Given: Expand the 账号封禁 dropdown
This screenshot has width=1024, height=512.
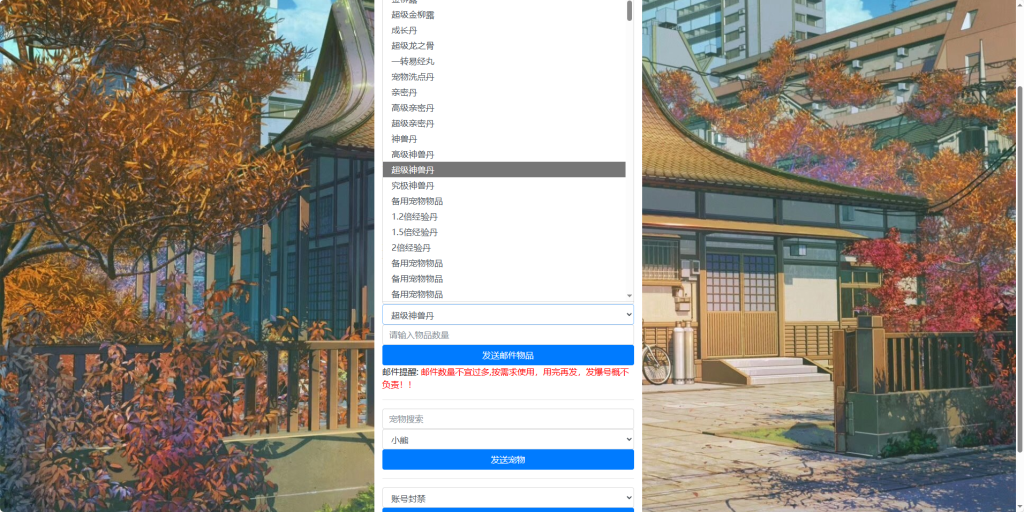Looking at the screenshot, I should [x=508, y=498].
